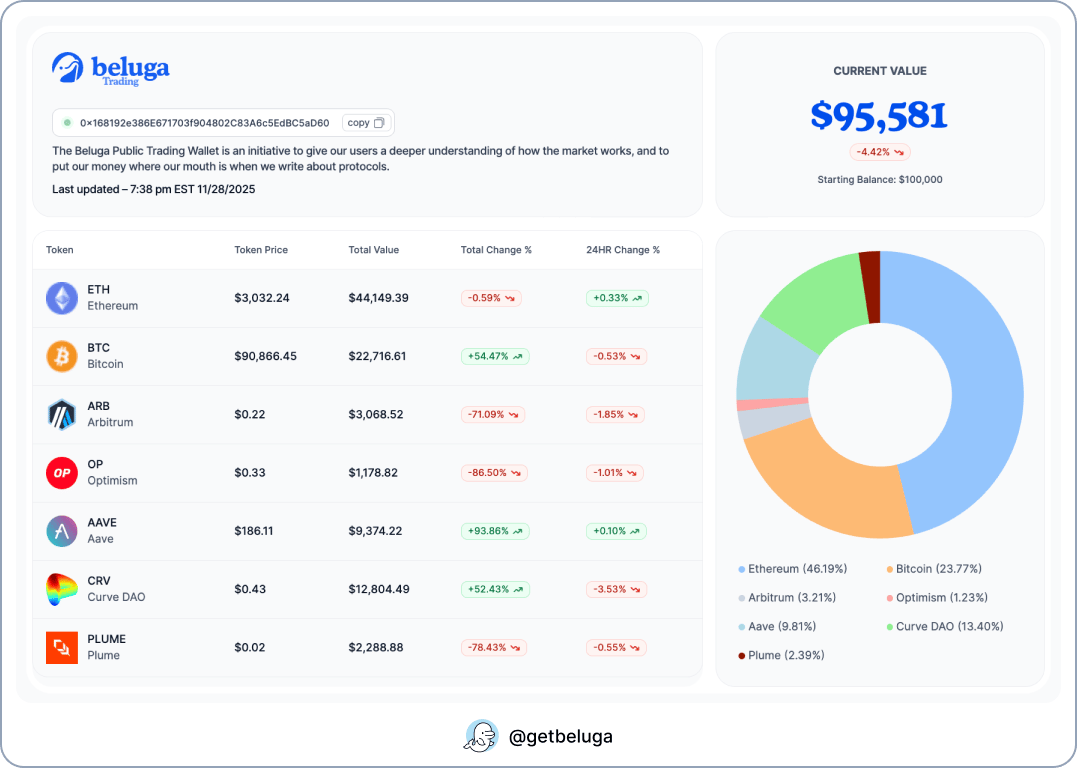Click AAVE total change +93.86% badge
Screen dimensions: 1077x768
[x=495, y=531]
